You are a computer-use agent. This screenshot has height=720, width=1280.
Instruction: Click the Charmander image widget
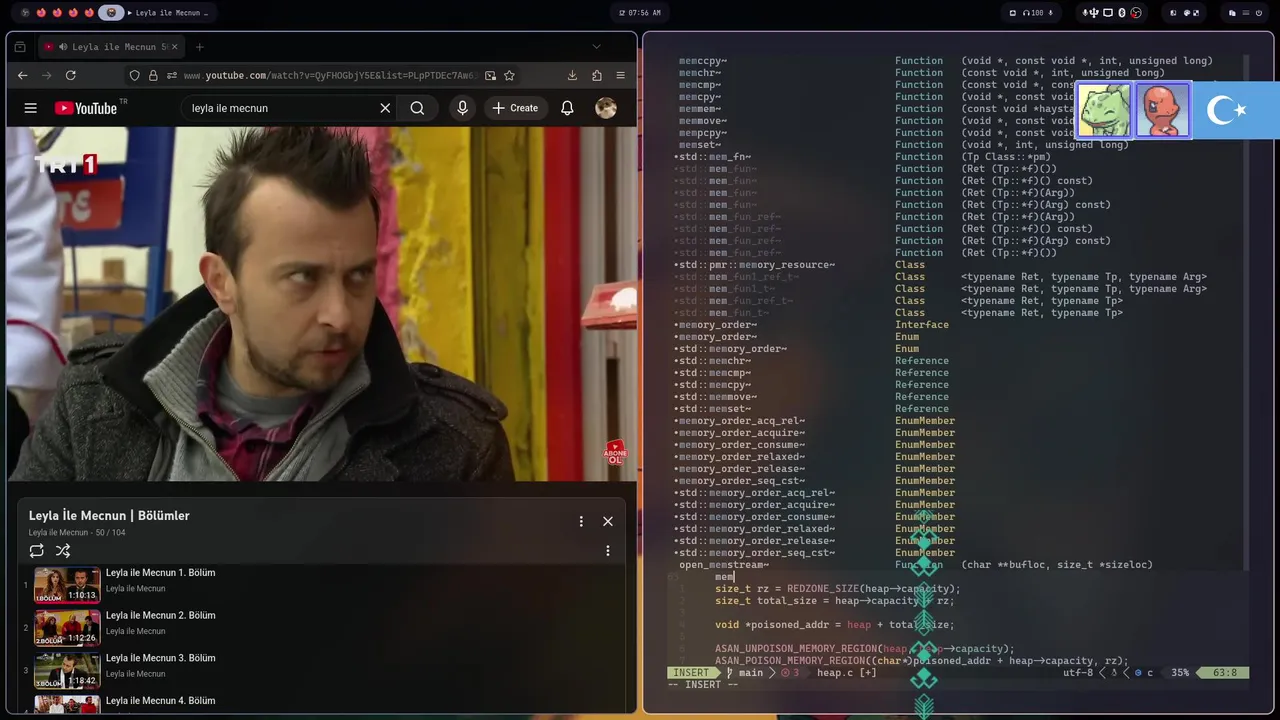[1162, 110]
